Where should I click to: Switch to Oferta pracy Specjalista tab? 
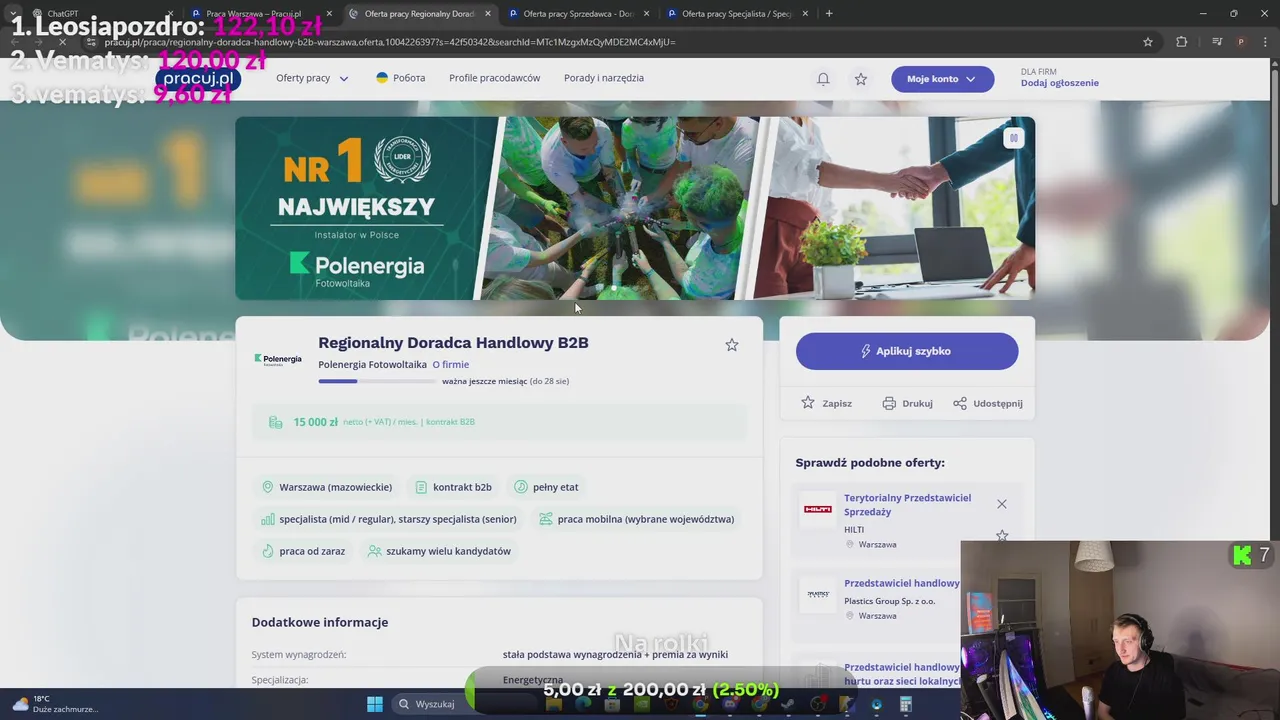(736, 14)
